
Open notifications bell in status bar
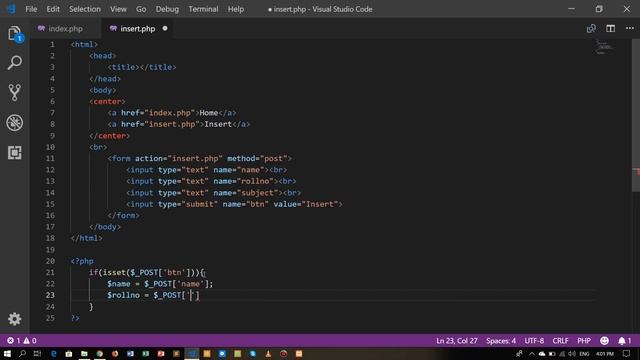pos(624,340)
